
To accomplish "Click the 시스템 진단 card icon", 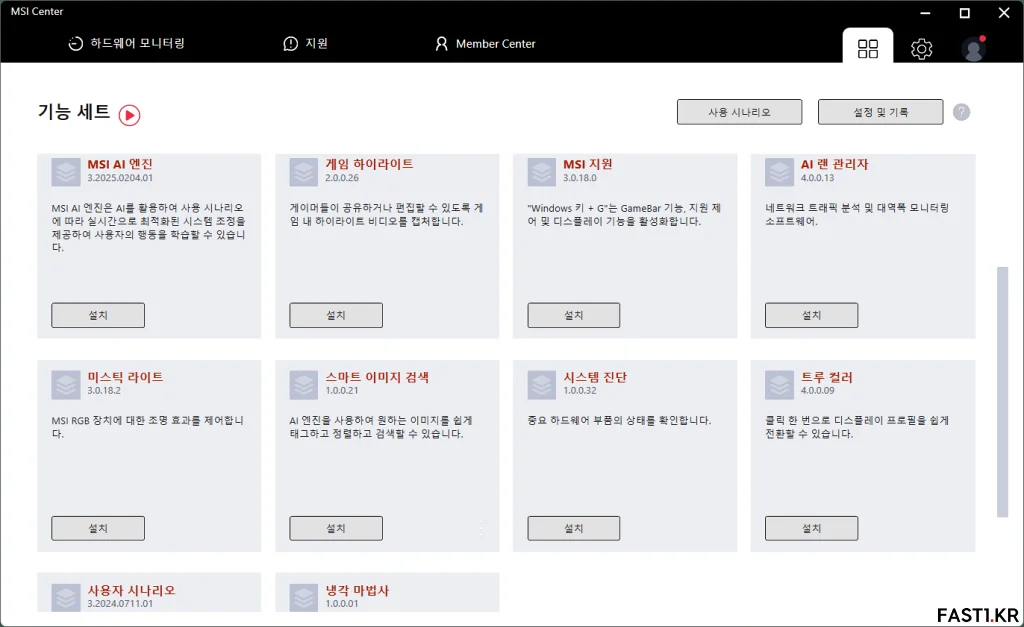I will [541, 385].
